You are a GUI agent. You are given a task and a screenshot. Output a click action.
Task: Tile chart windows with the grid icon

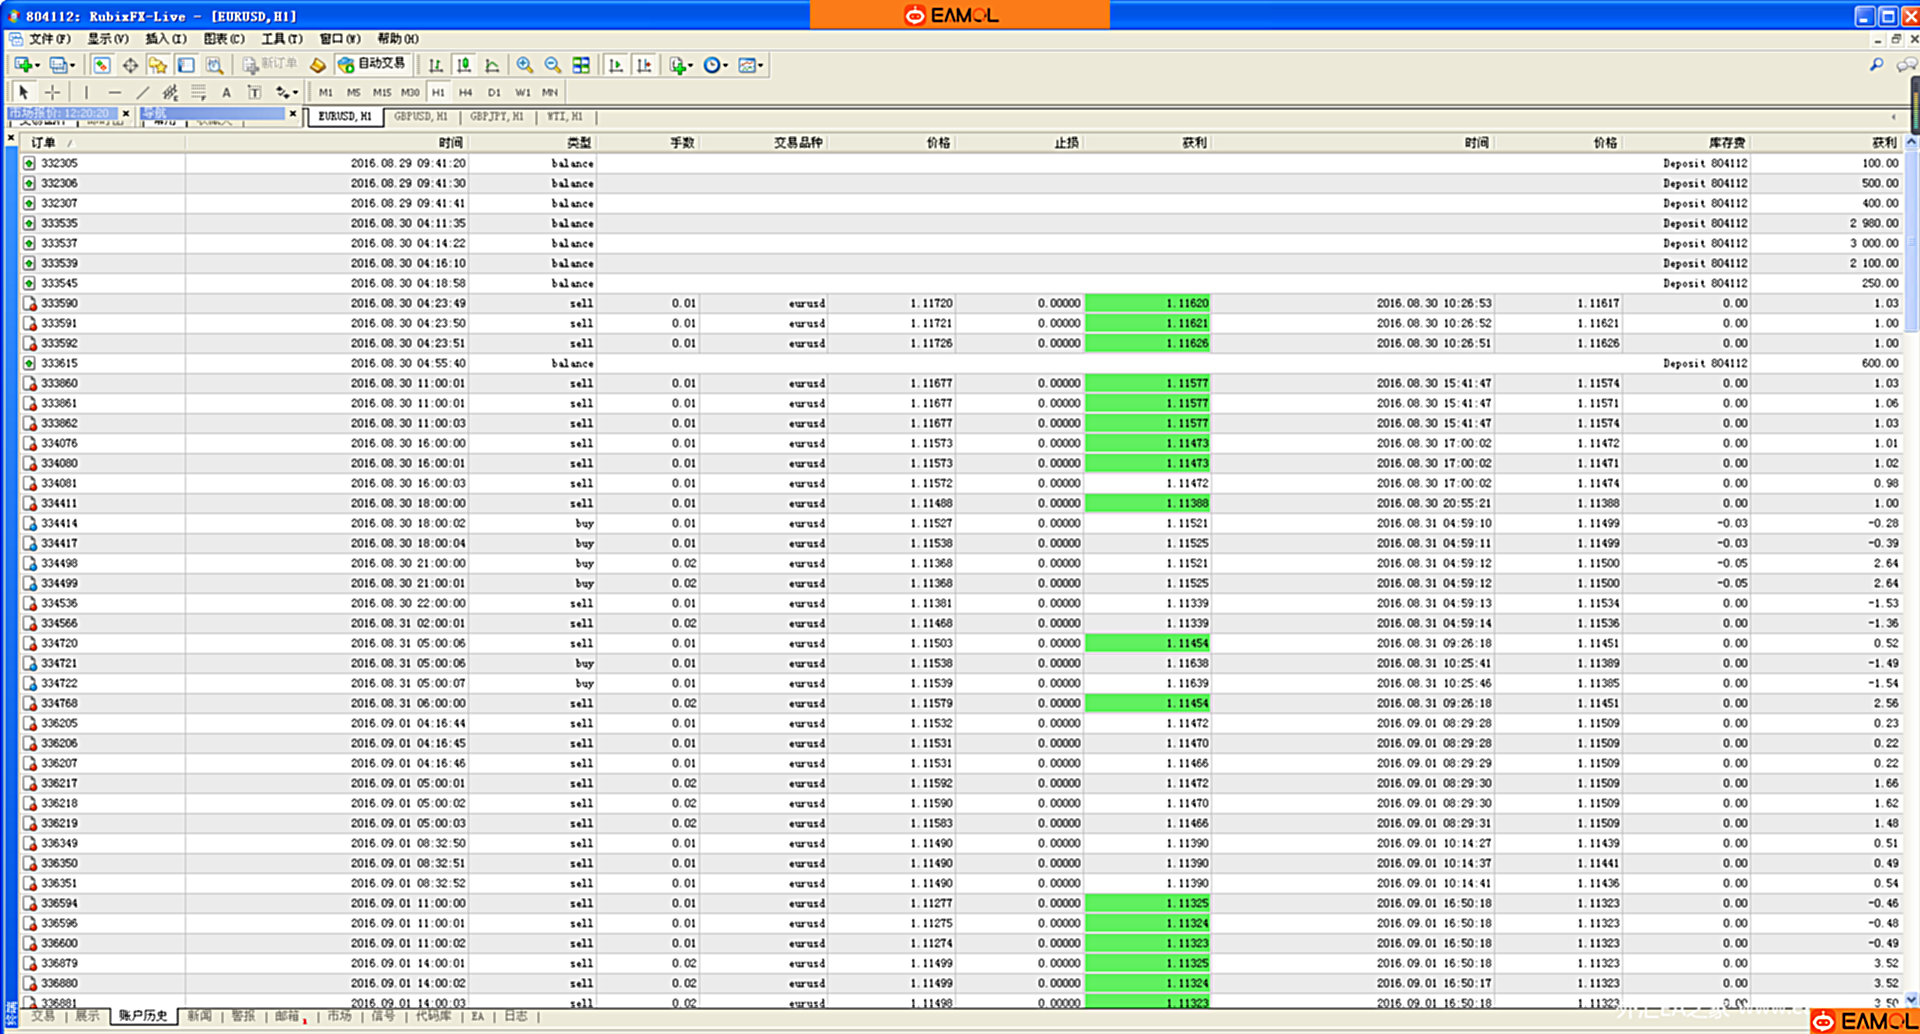point(581,65)
